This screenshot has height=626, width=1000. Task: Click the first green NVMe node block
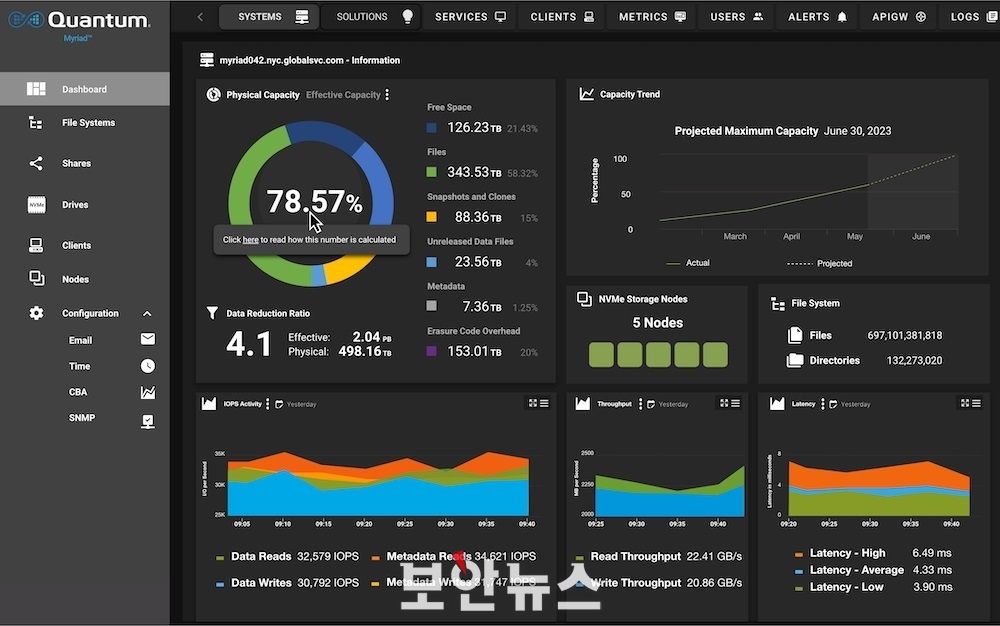click(x=601, y=355)
